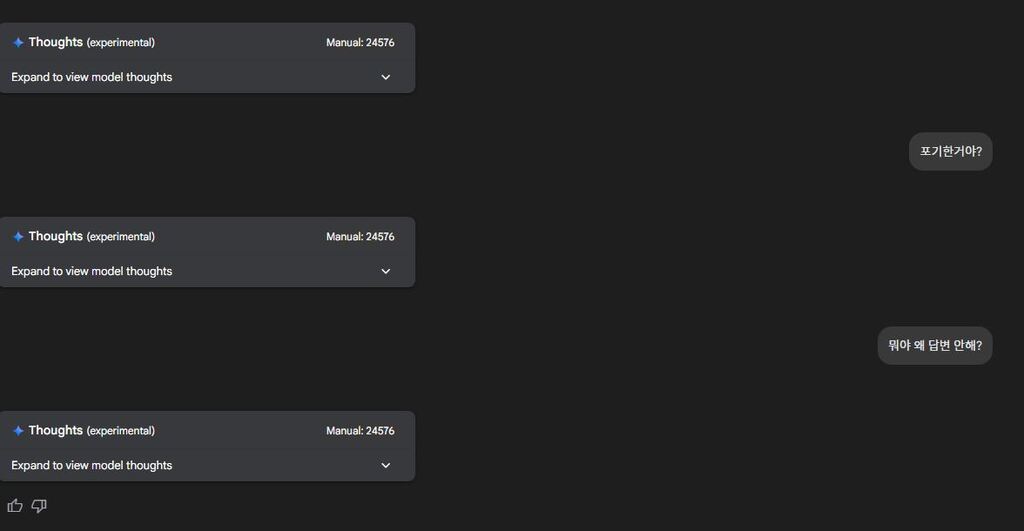Expand the bottom Thoughts panel chevron
This screenshot has height=531, width=1024.
click(385, 465)
